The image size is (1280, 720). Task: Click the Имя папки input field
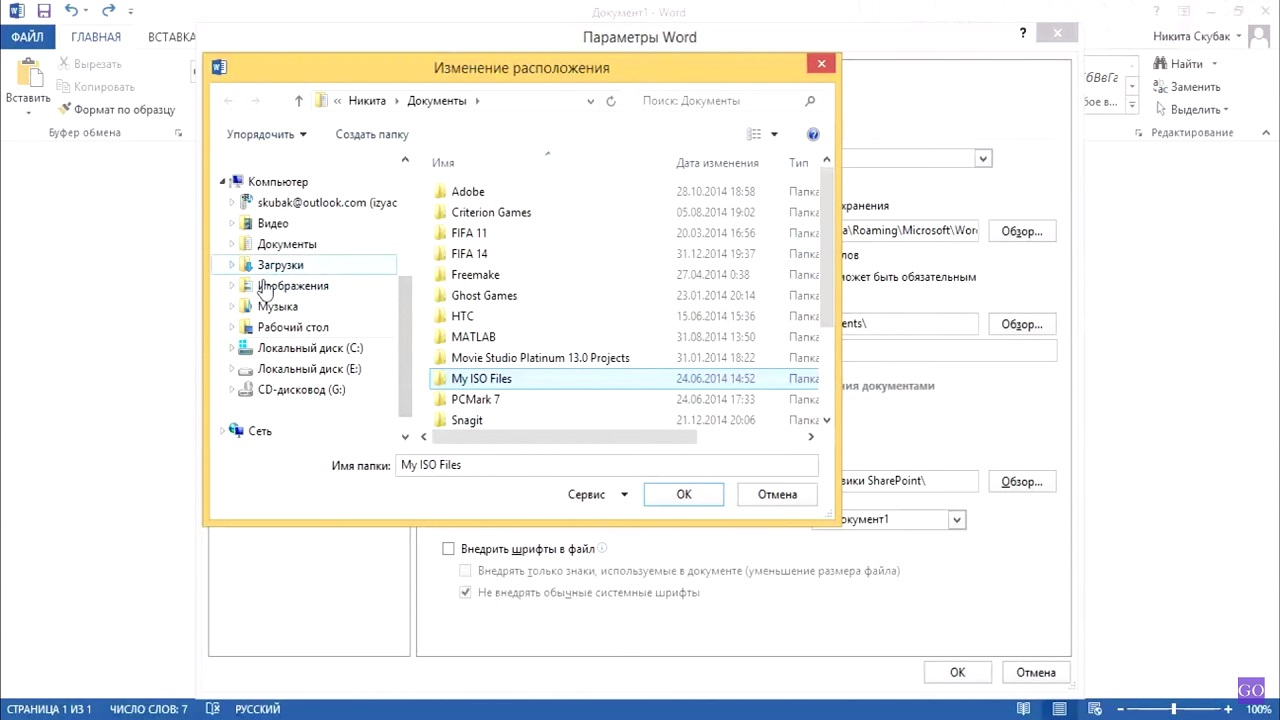tap(606, 465)
